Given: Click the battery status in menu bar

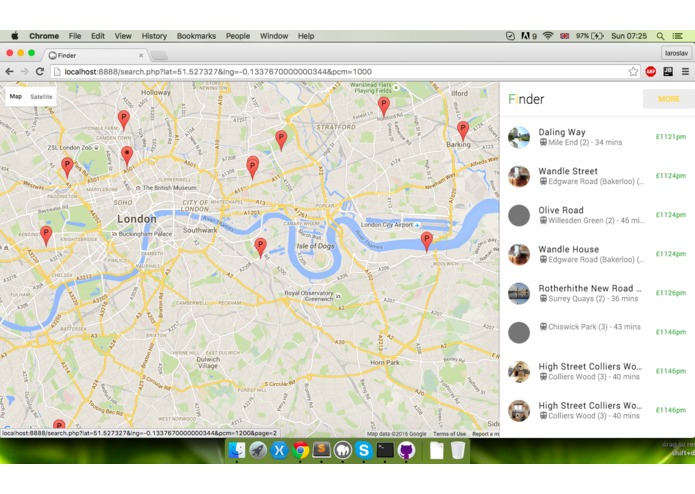Looking at the screenshot, I should (x=590, y=36).
